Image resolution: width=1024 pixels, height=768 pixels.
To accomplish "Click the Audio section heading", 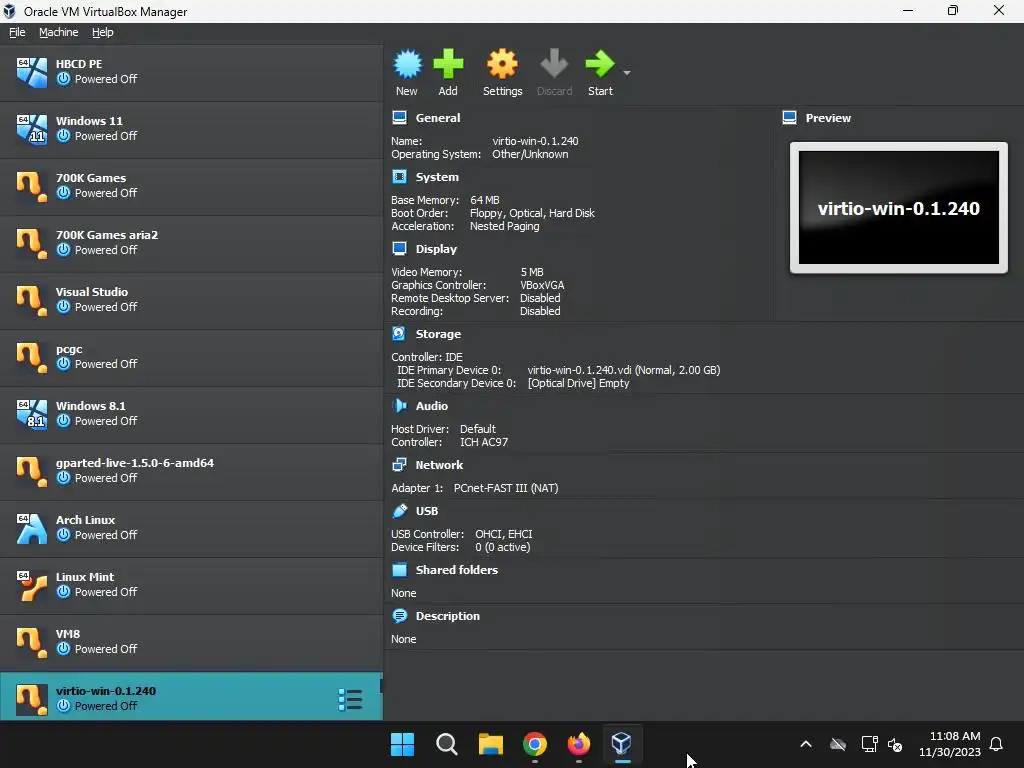I will click(x=432, y=406).
